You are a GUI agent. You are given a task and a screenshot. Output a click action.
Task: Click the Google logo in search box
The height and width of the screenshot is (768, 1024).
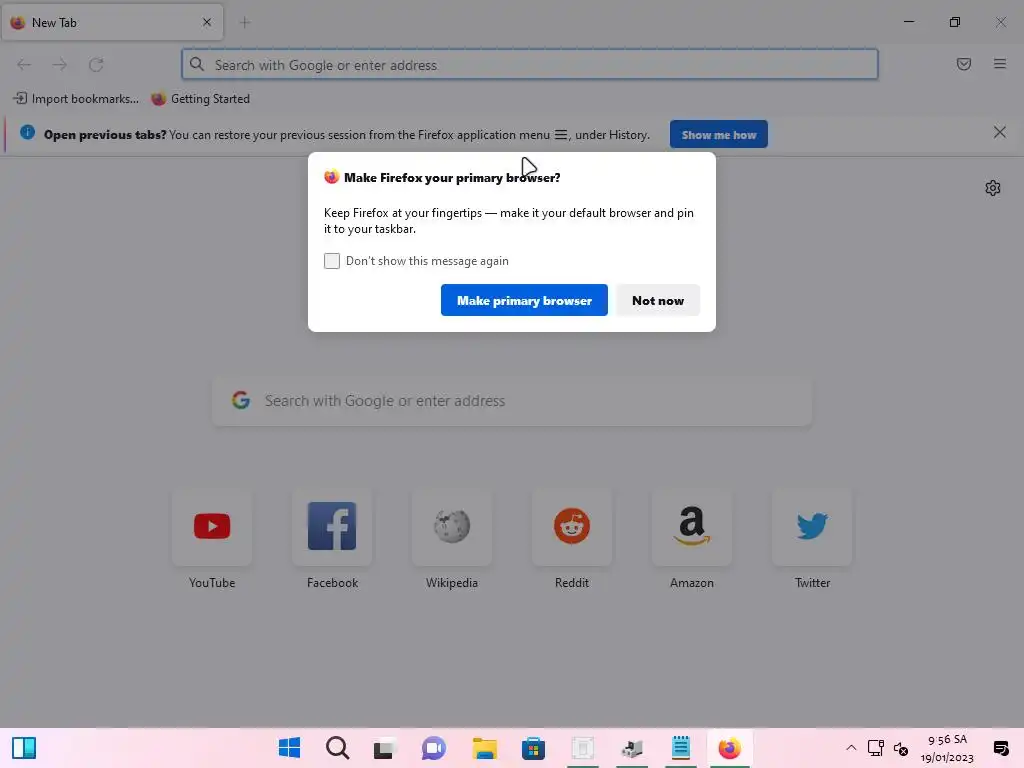click(241, 400)
